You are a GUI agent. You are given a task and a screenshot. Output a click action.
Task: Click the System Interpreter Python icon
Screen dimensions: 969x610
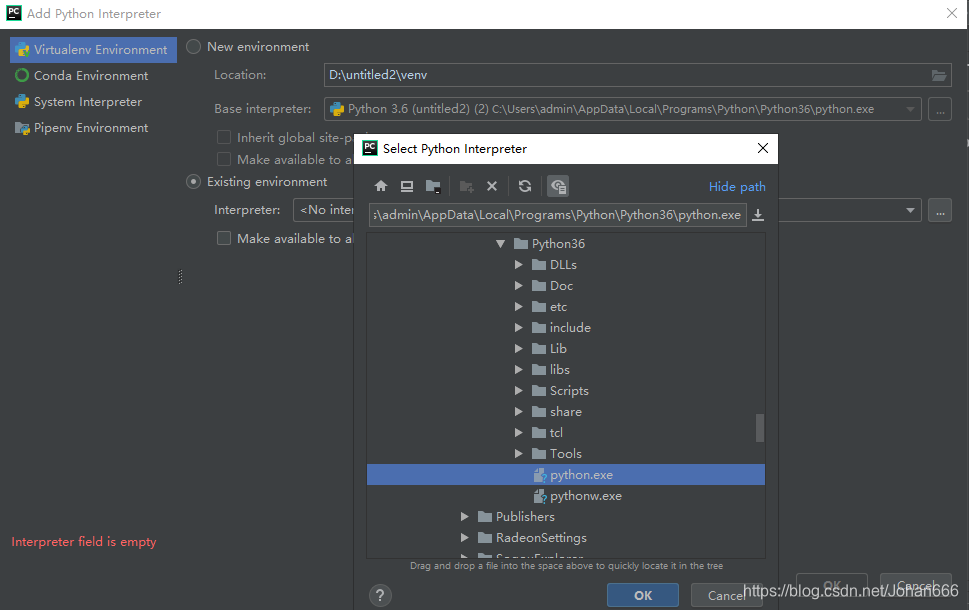click(x=22, y=101)
